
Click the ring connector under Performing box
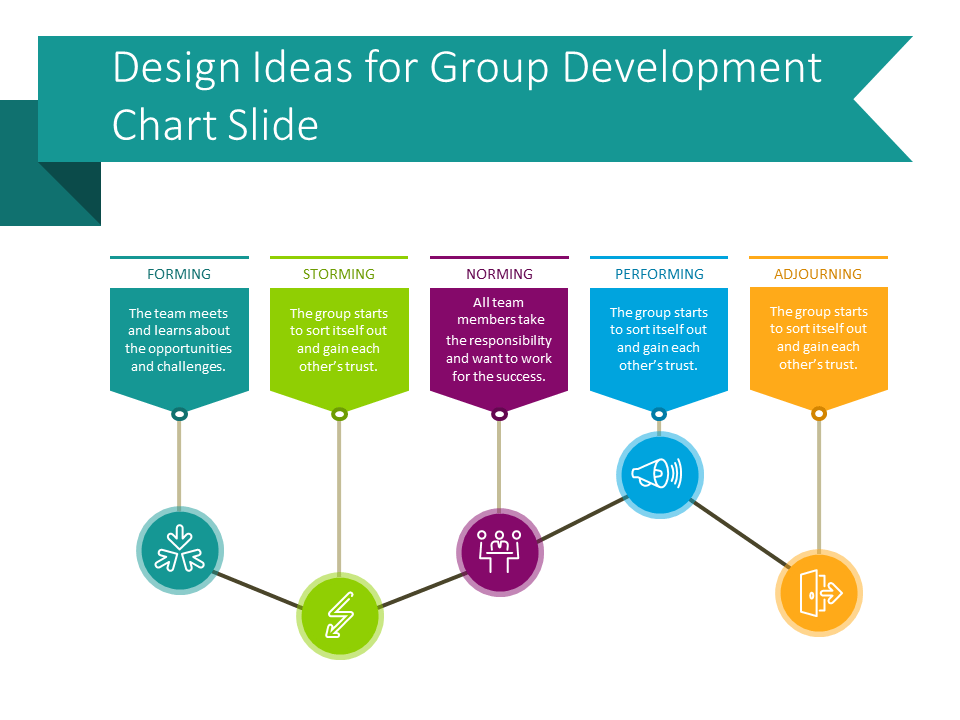(659, 414)
